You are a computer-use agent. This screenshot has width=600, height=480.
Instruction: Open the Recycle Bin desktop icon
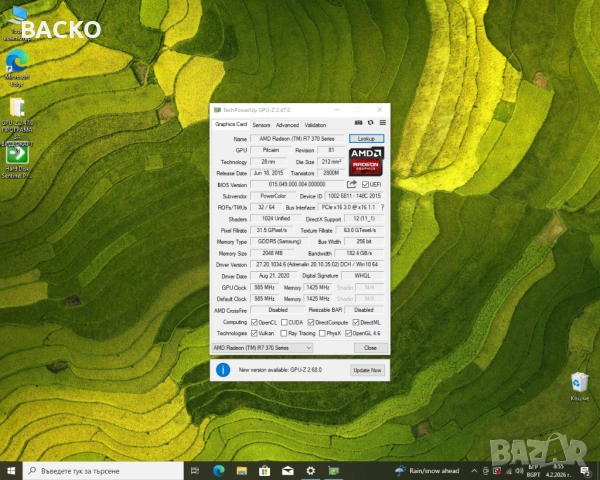(578, 385)
